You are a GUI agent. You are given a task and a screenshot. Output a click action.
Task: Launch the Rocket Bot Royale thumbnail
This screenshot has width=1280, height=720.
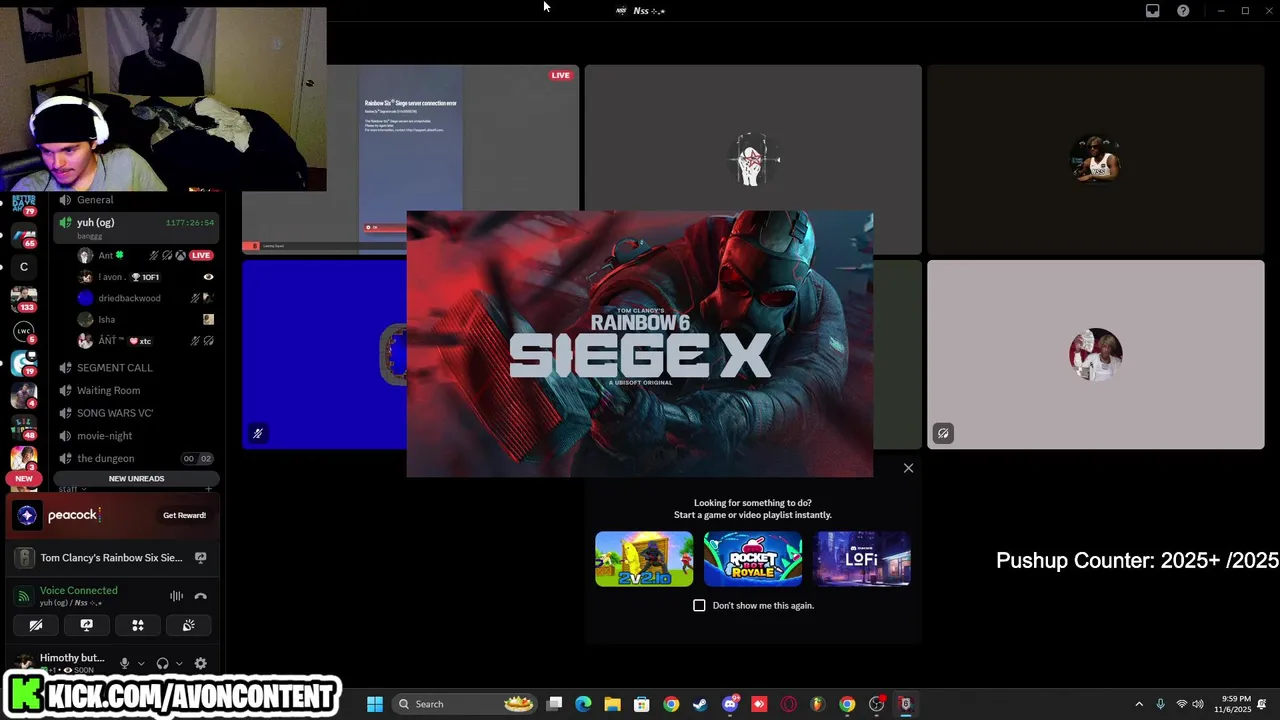click(753, 559)
